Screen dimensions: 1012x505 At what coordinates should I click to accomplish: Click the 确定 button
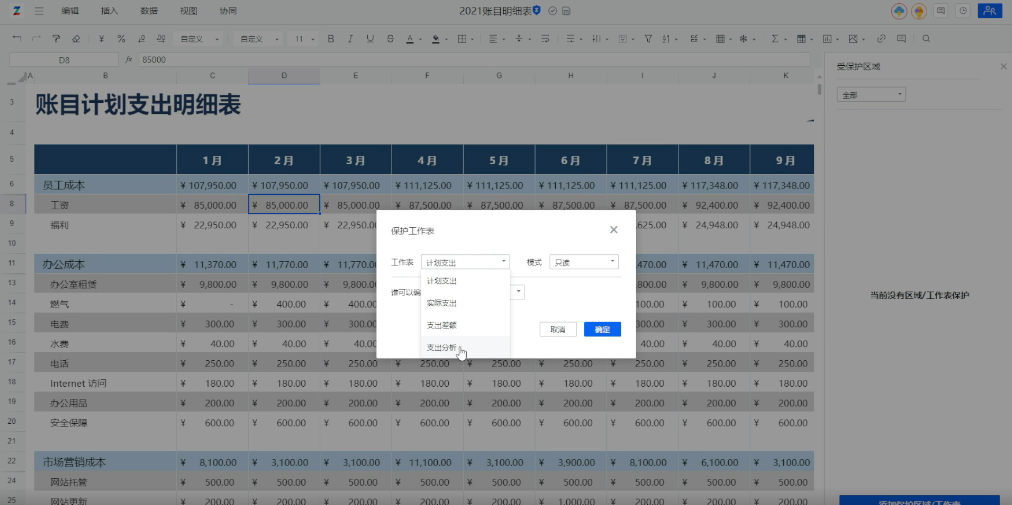point(602,329)
